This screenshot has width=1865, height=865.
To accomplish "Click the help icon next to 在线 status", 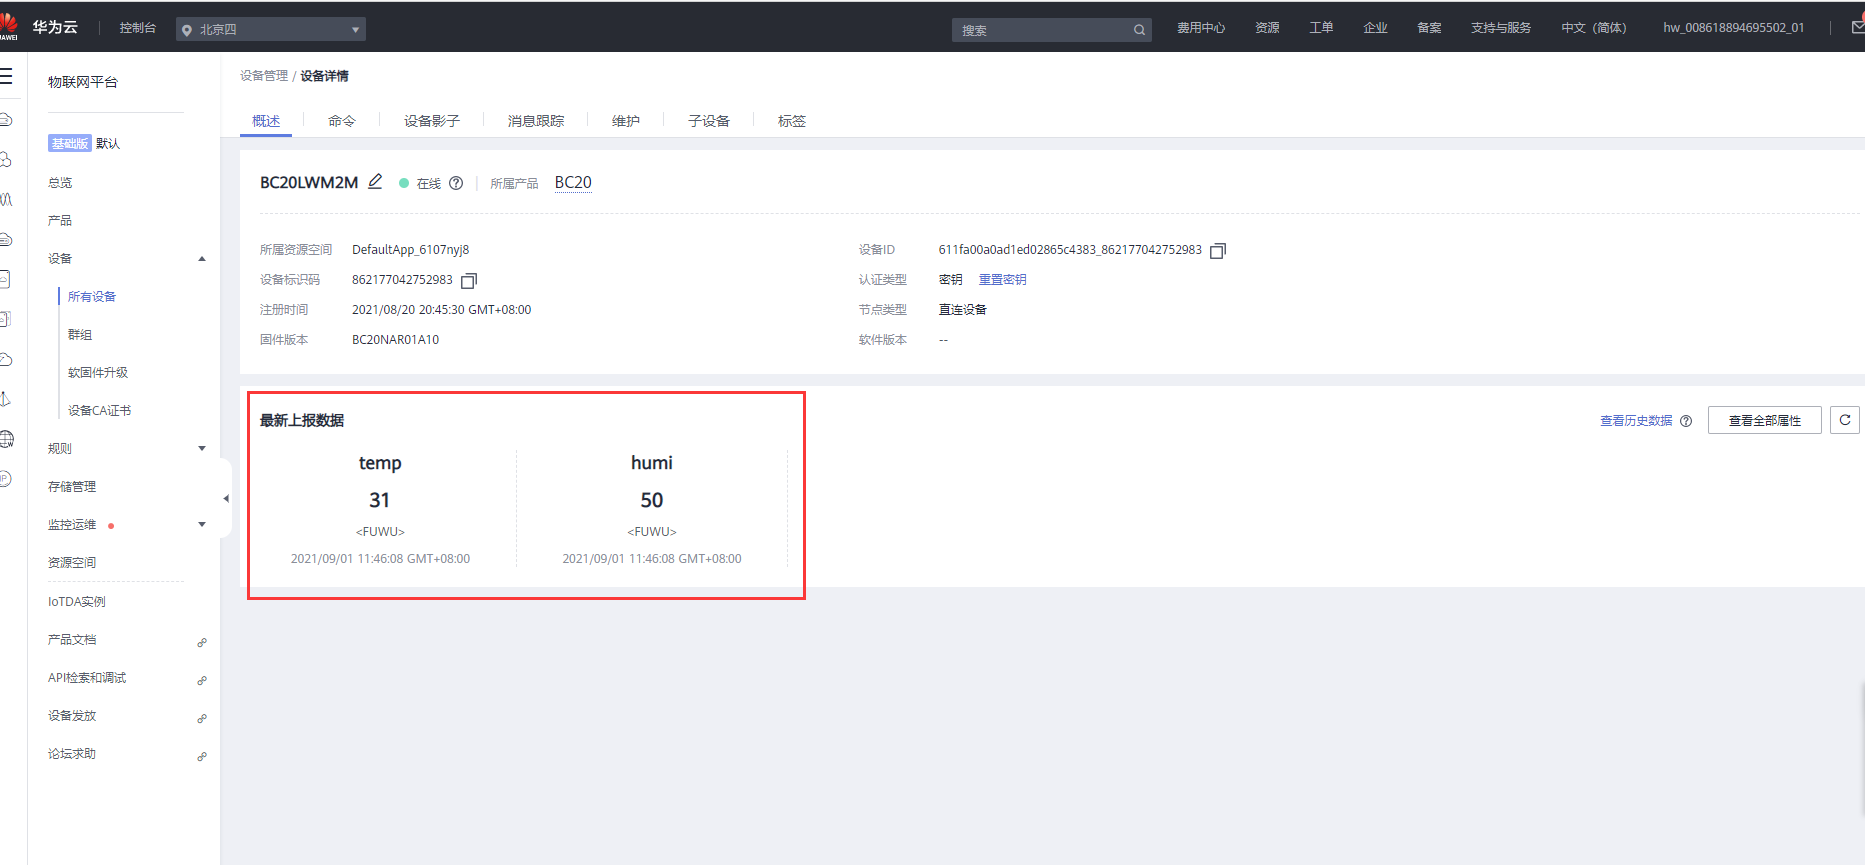I will click(456, 183).
